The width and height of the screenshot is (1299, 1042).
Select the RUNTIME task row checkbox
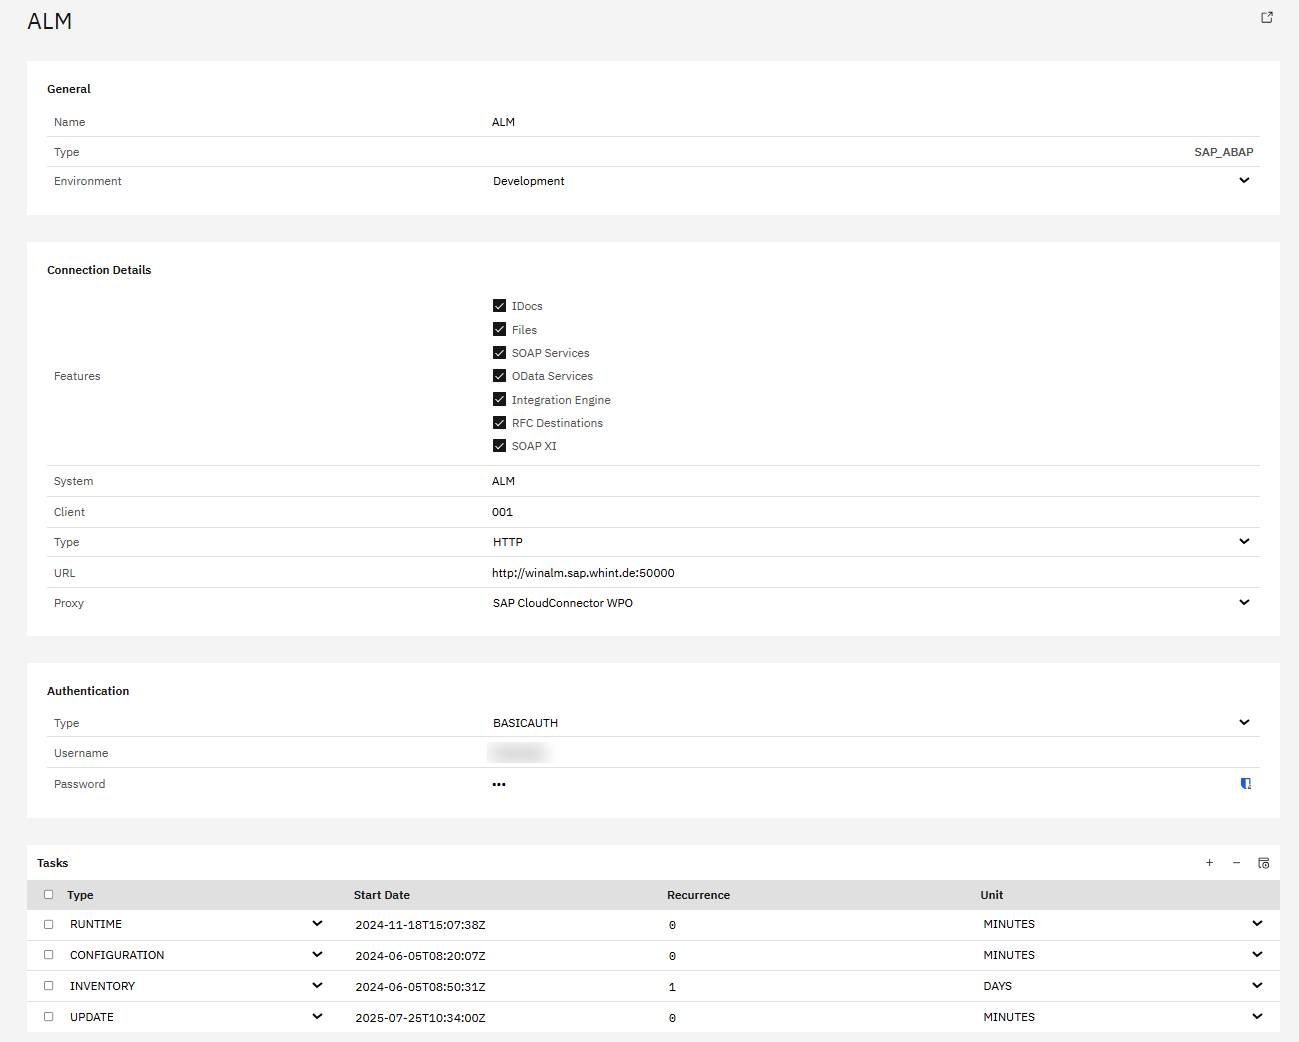48,925
